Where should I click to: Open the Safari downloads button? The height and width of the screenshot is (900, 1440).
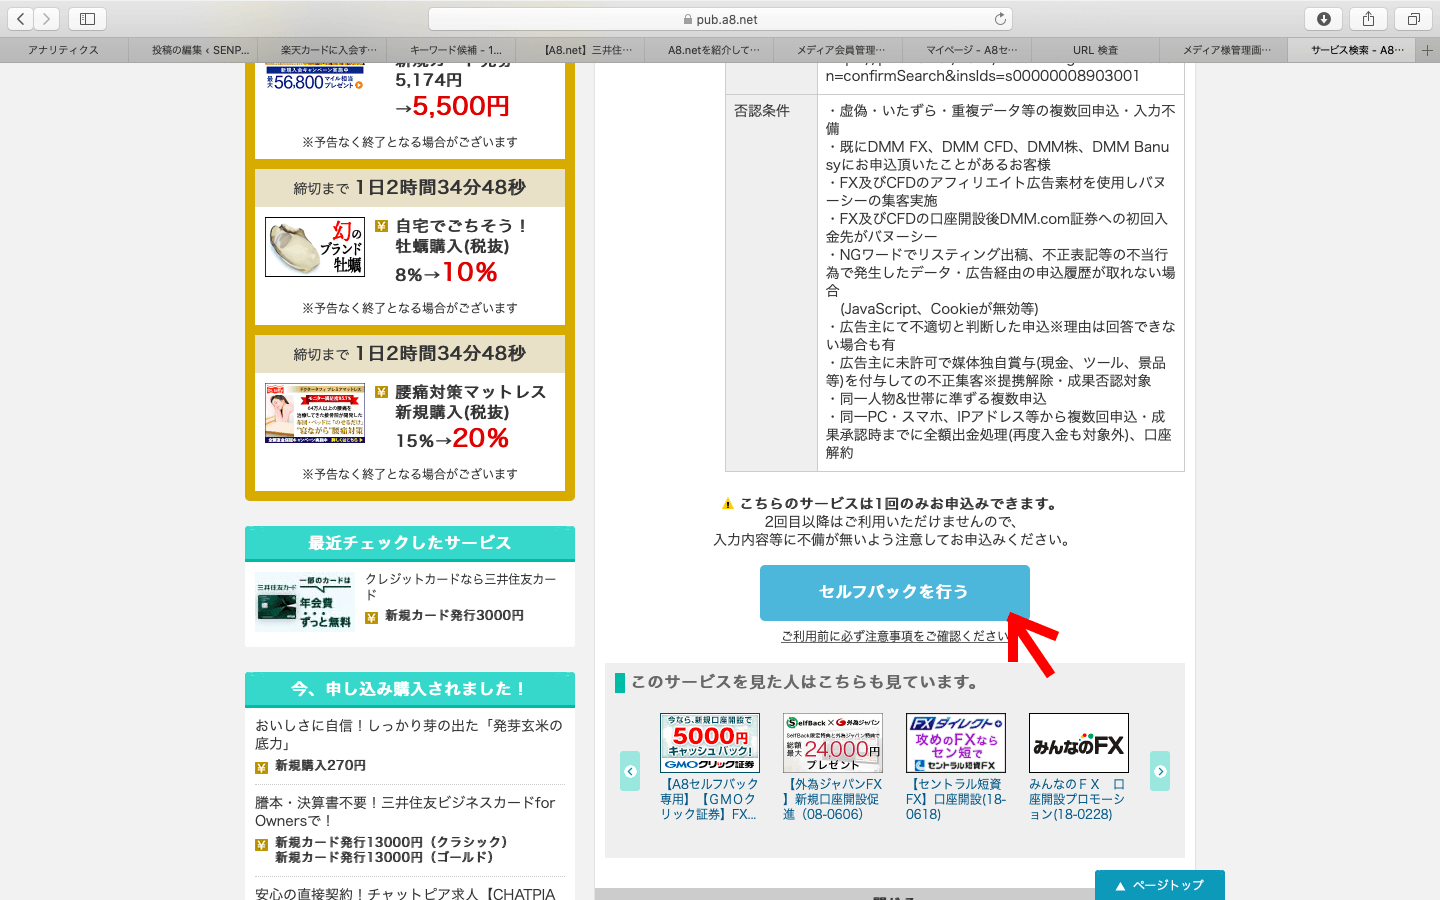point(1323,18)
